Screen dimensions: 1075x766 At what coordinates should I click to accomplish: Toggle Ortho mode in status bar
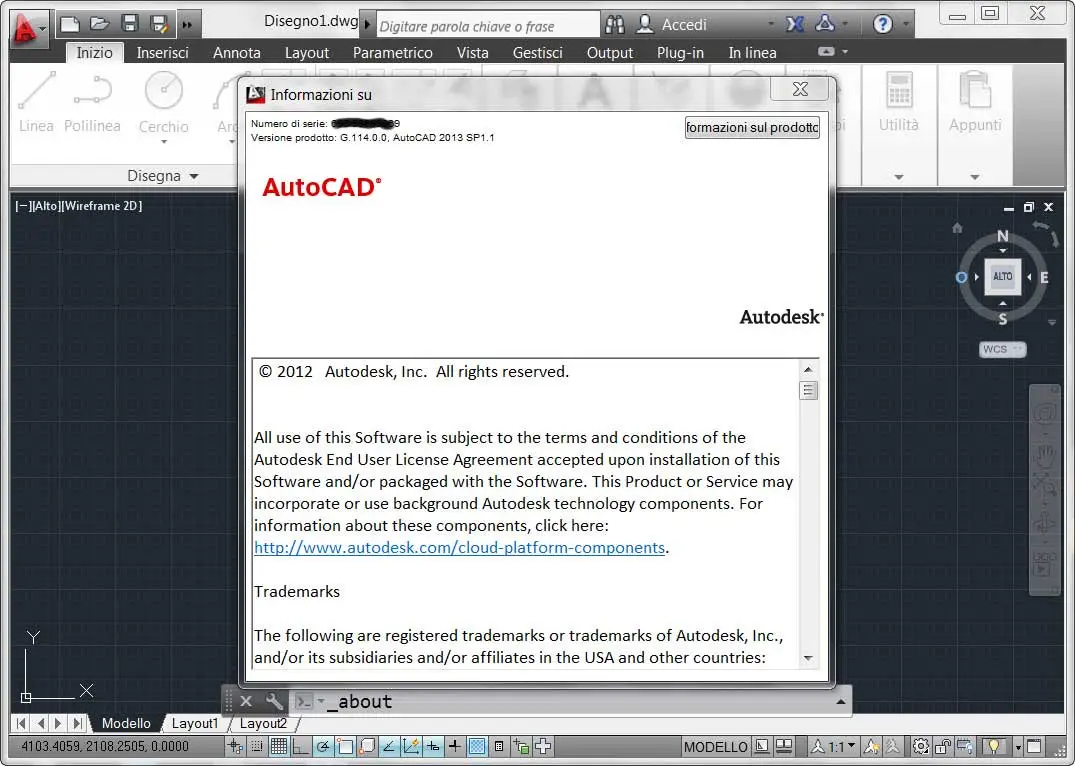coord(300,747)
